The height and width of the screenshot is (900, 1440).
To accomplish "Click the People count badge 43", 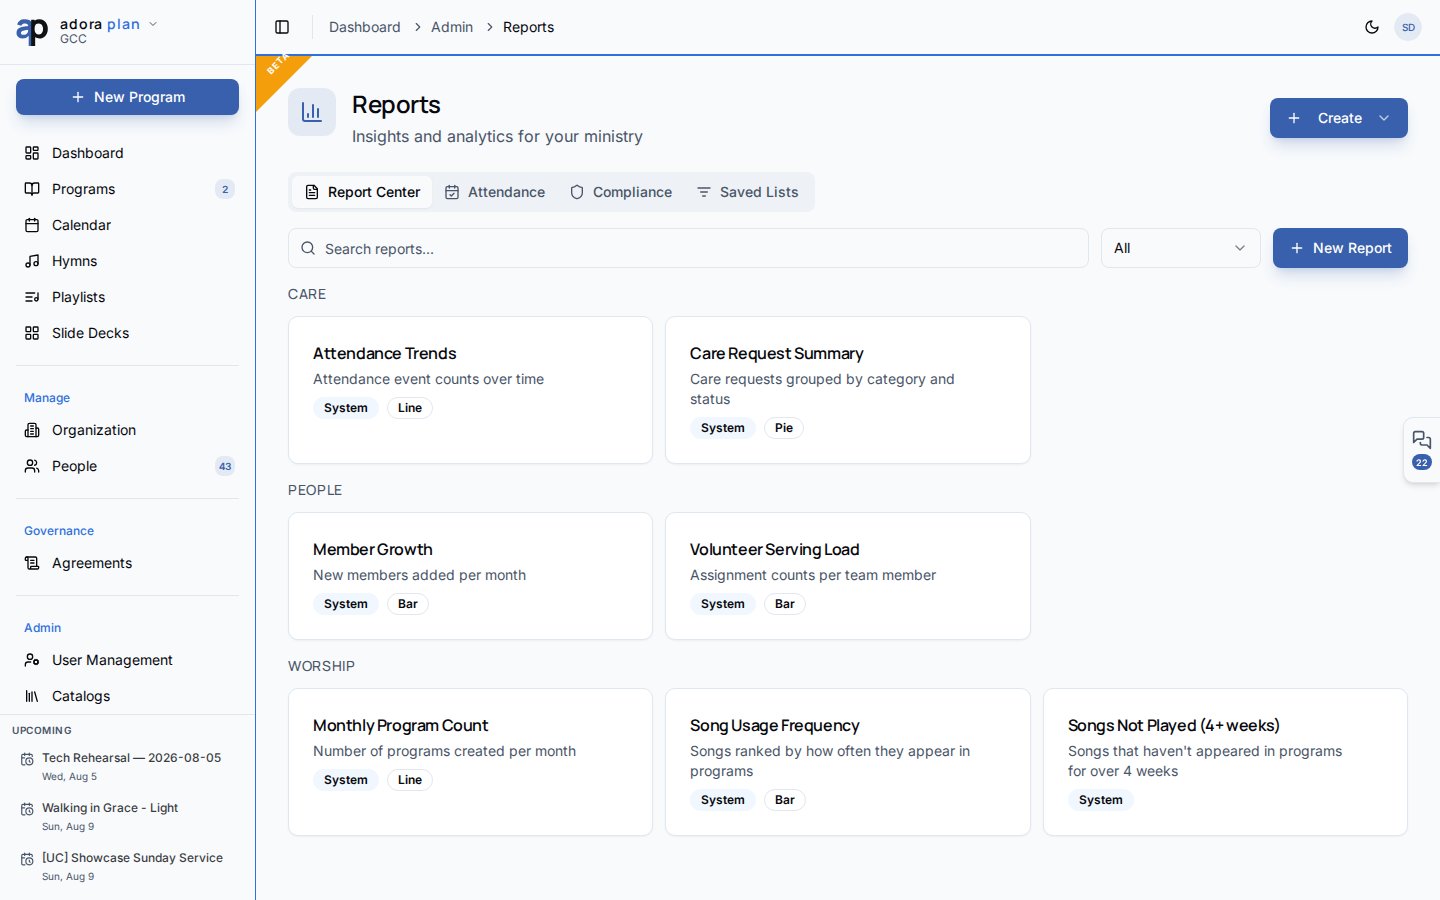I will click(225, 466).
